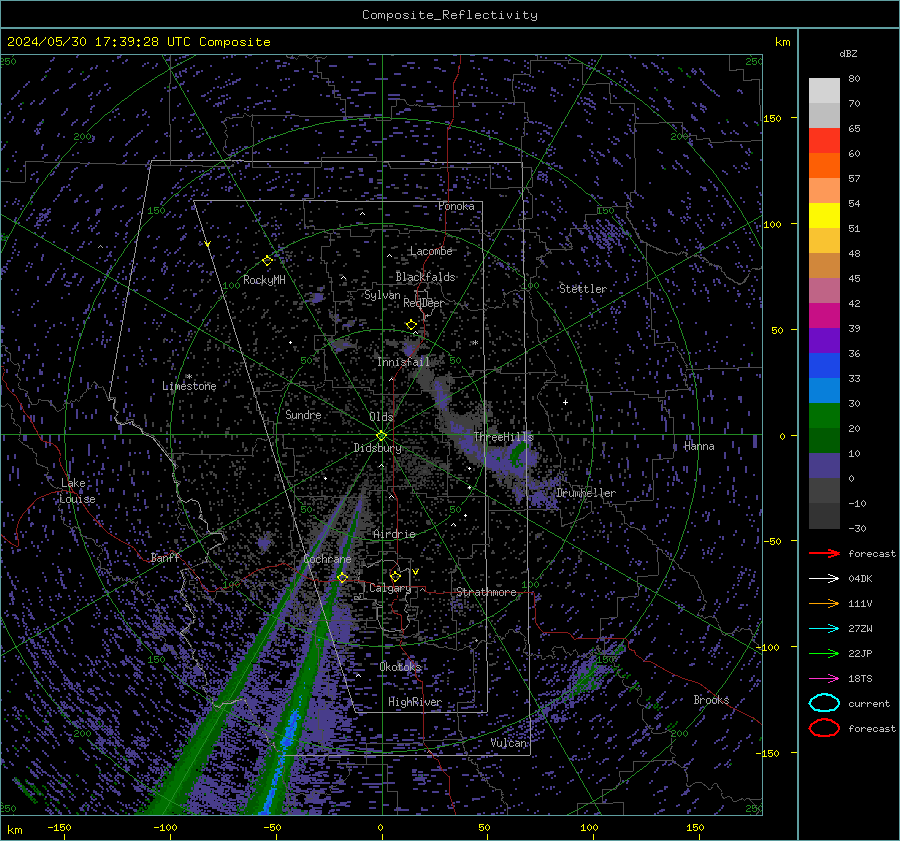Click the Okotoks city label
Image resolution: width=900 pixels, height=841 pixels.
(x=401, y=666)
